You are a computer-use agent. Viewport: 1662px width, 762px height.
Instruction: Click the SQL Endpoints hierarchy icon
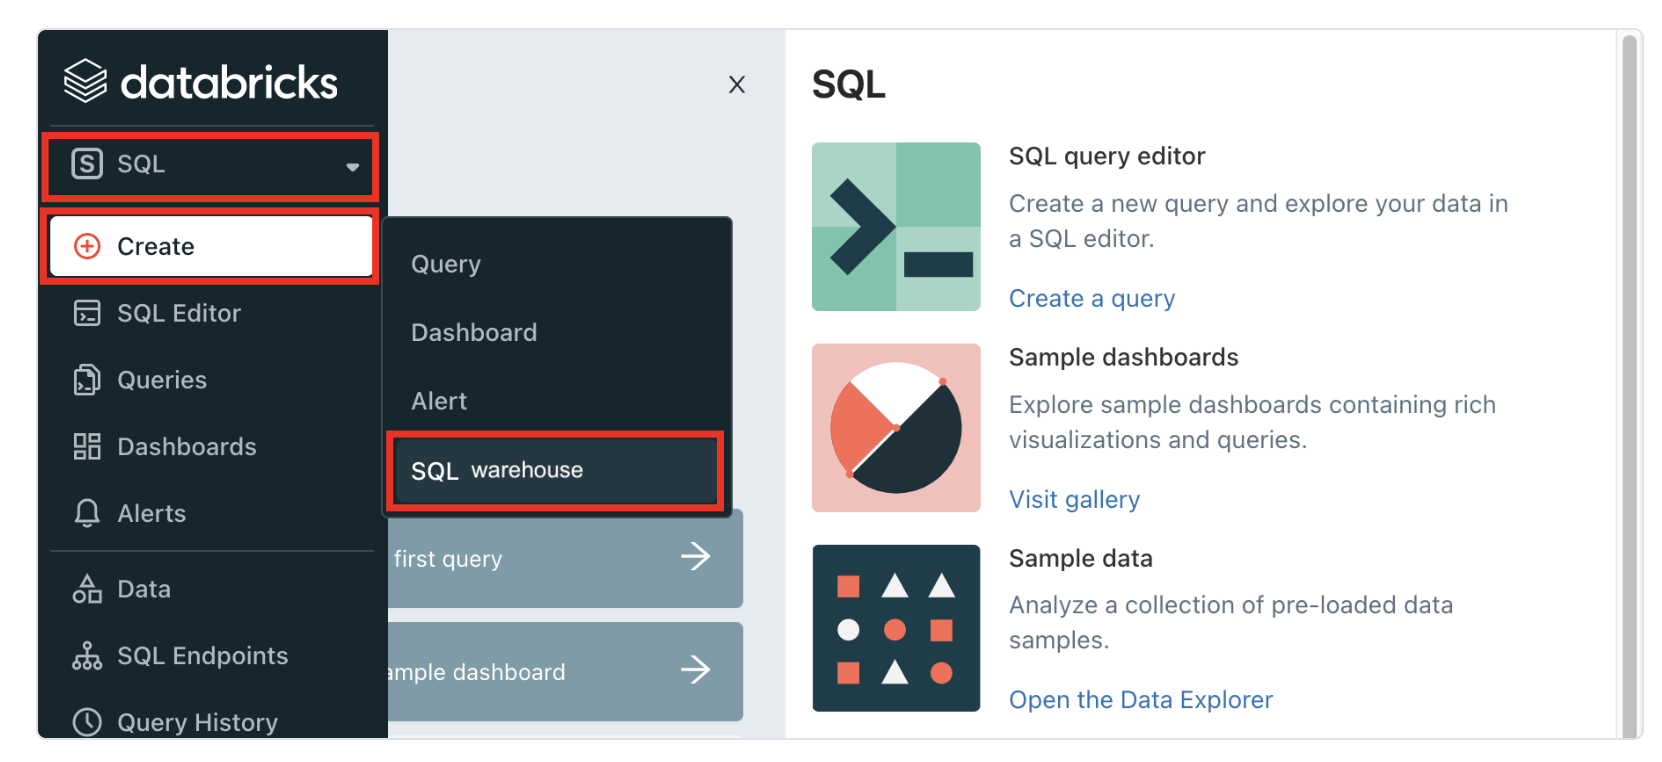click(x=87, y=656)
